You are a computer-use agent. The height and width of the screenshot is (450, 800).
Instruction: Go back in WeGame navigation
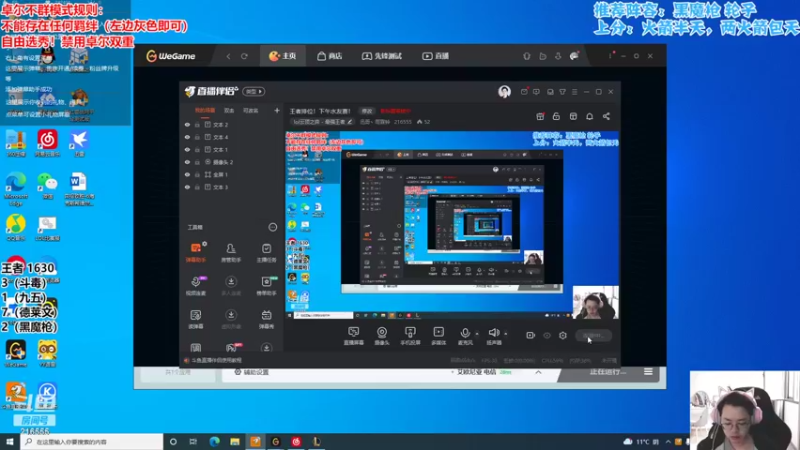[x=228, y=56]
